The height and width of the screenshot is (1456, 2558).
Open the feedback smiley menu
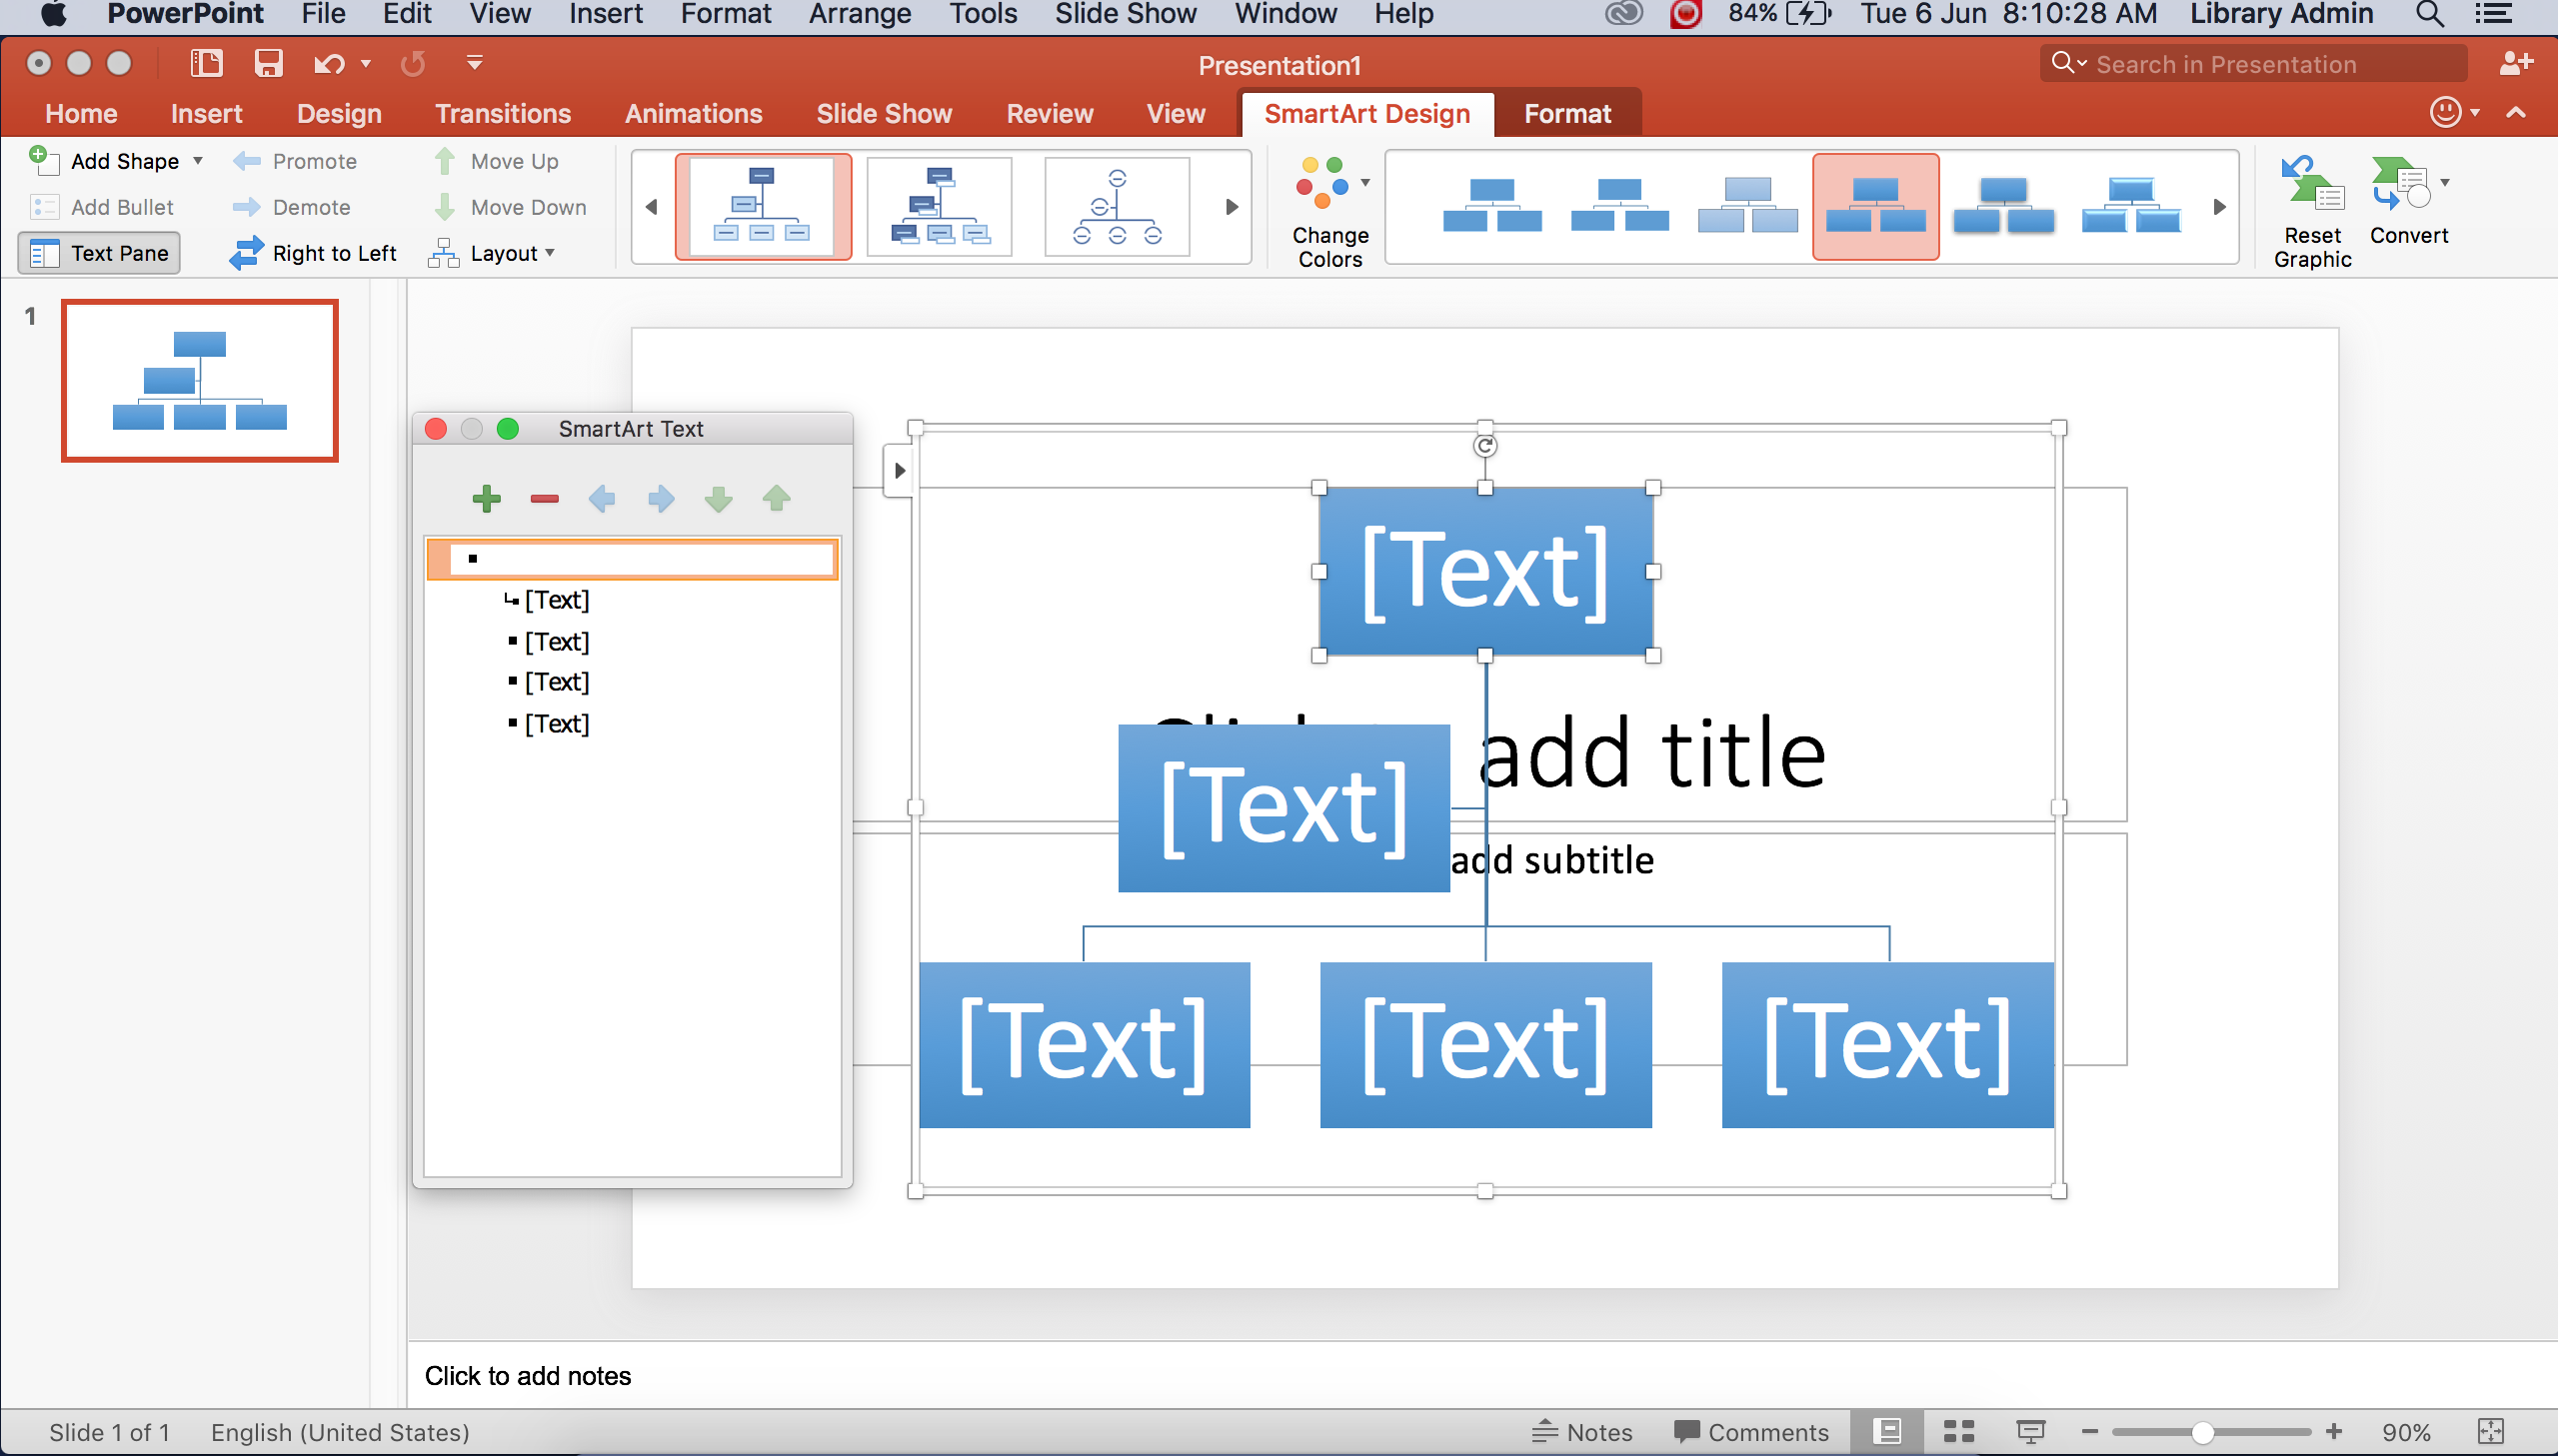(2453, 112)
